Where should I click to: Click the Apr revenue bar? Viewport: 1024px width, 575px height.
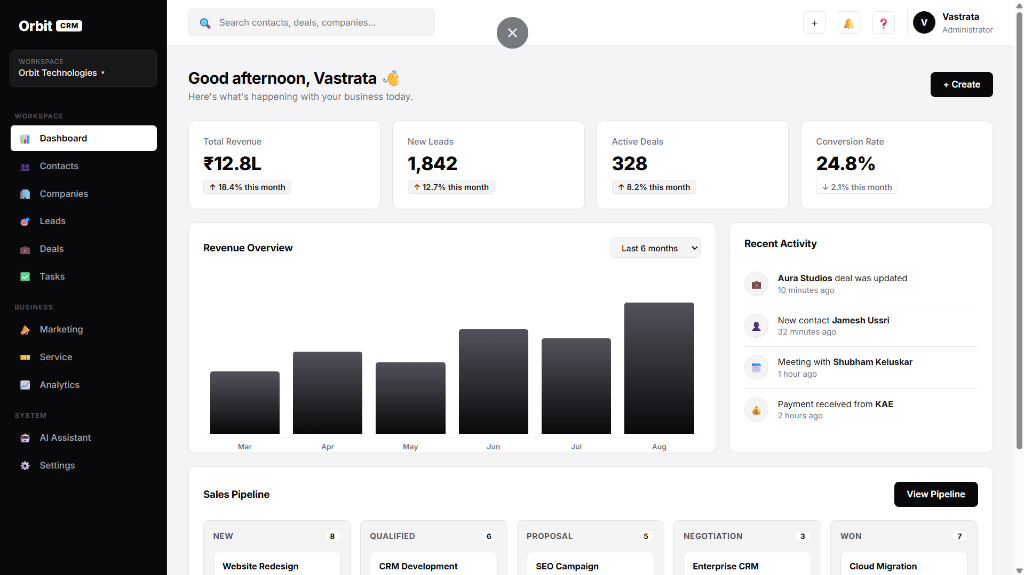click(x=327, y=393)
